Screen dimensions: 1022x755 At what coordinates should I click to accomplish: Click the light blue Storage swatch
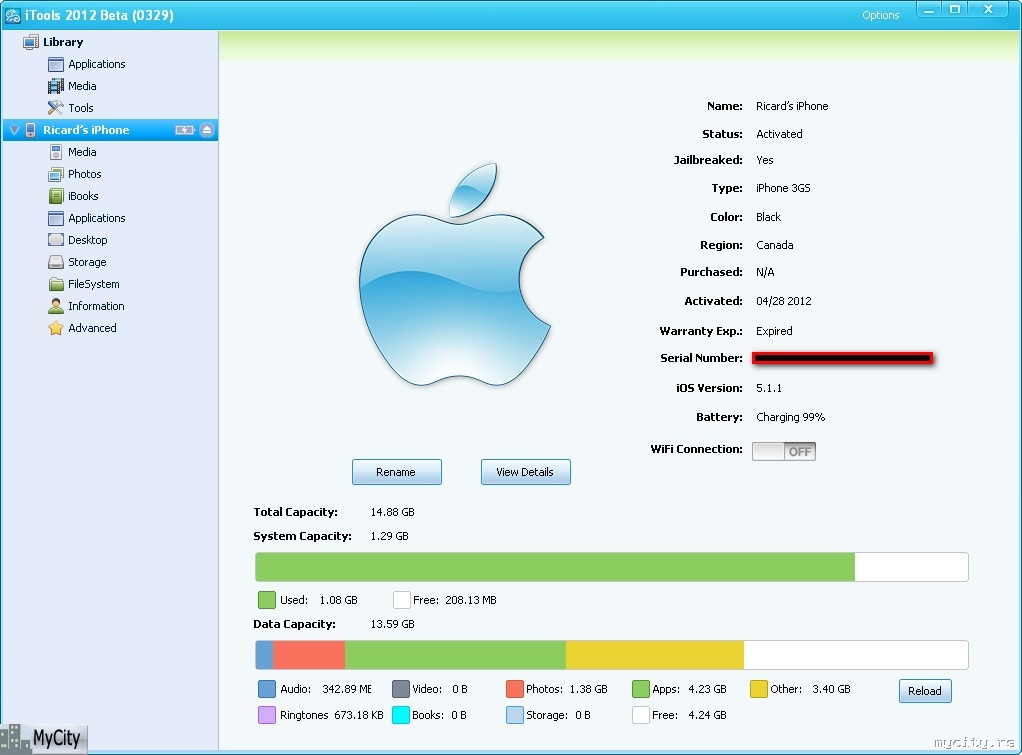(x=515, y=715)
